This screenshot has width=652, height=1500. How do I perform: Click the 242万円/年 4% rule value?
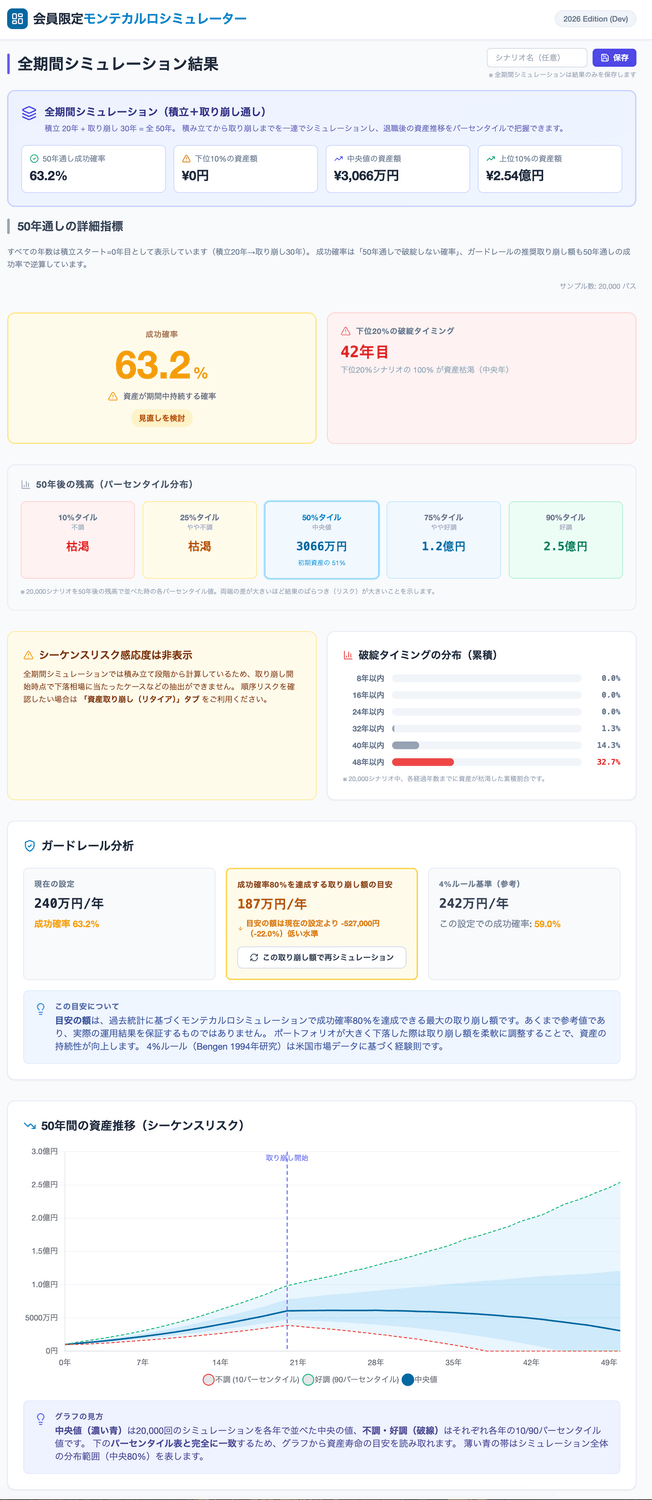pyautogui.click(x=476, y=903)
